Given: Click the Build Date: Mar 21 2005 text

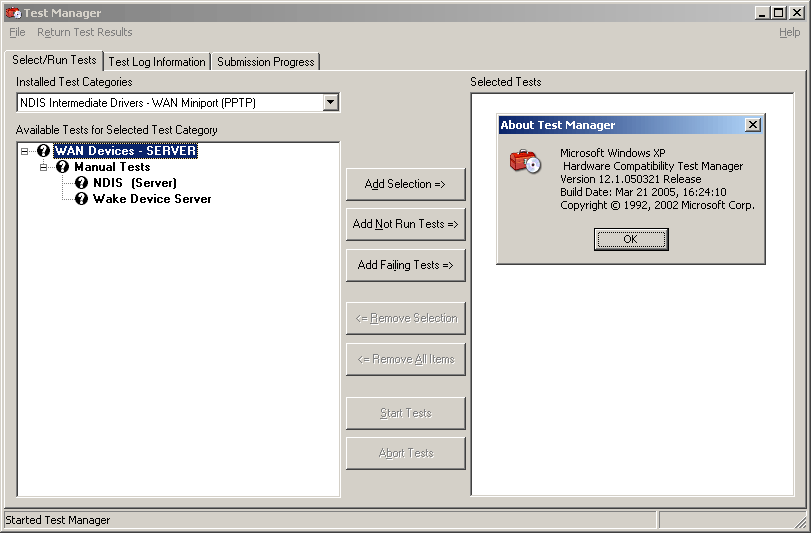Looking at the screenshot, I should (643, 192).
